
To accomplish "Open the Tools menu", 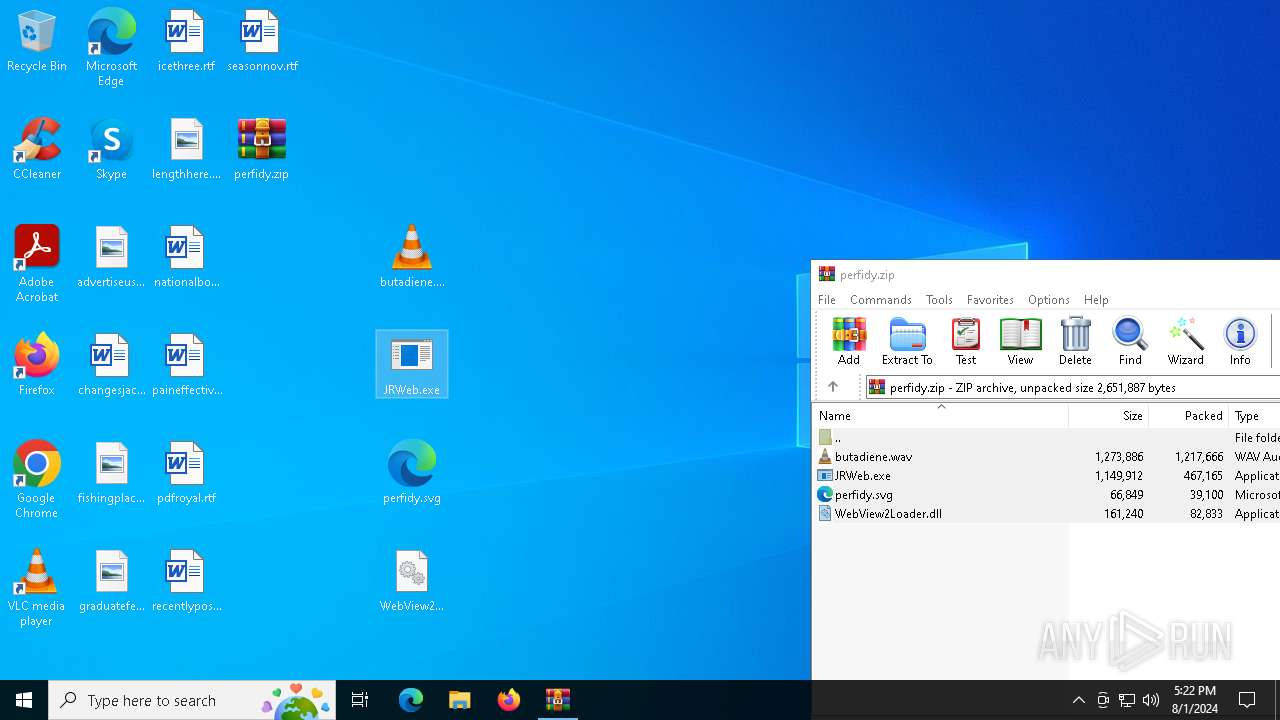I will click(939, 300).
